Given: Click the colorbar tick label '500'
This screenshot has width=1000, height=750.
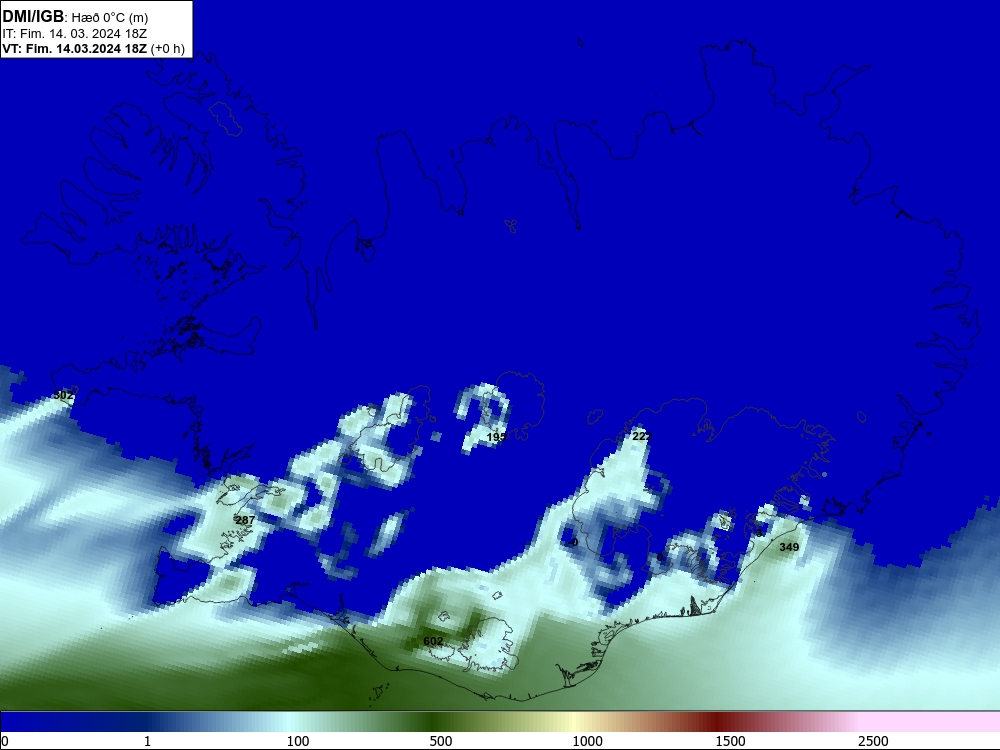Looking at the screenshot, I should coord(441,741).
